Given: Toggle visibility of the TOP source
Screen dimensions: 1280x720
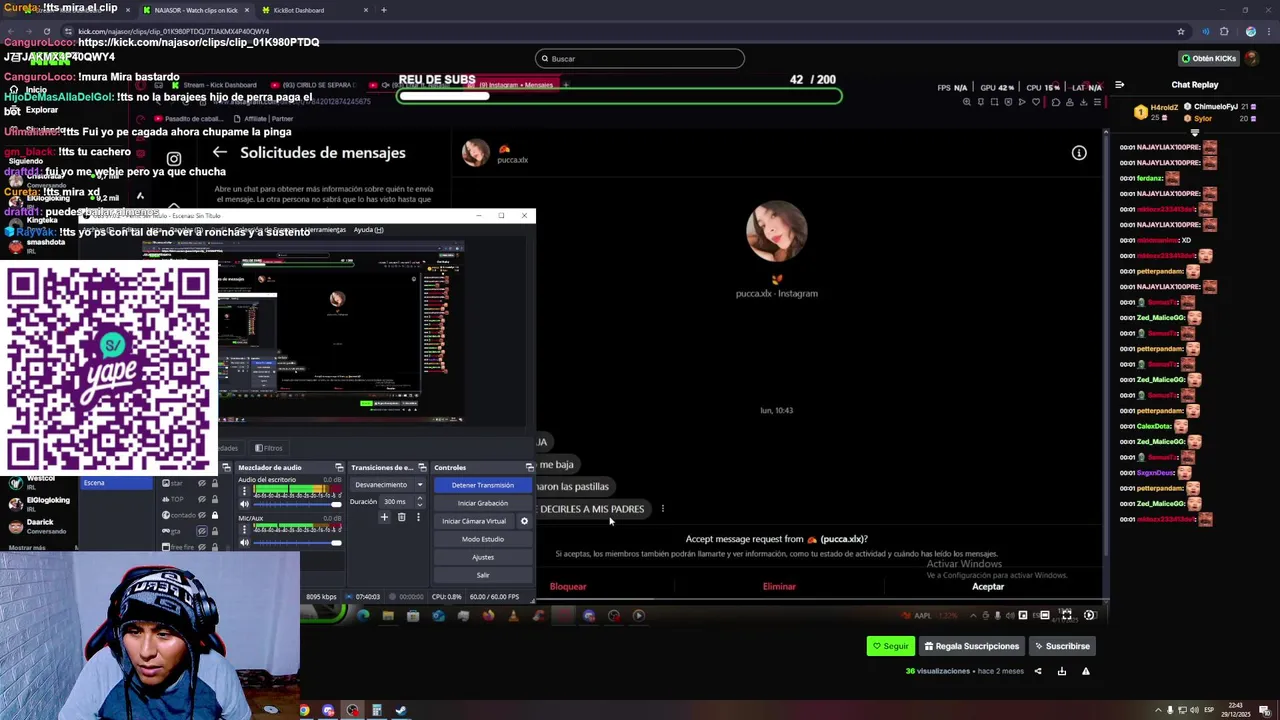Looking at the screenshot, I should pos(201,499).
